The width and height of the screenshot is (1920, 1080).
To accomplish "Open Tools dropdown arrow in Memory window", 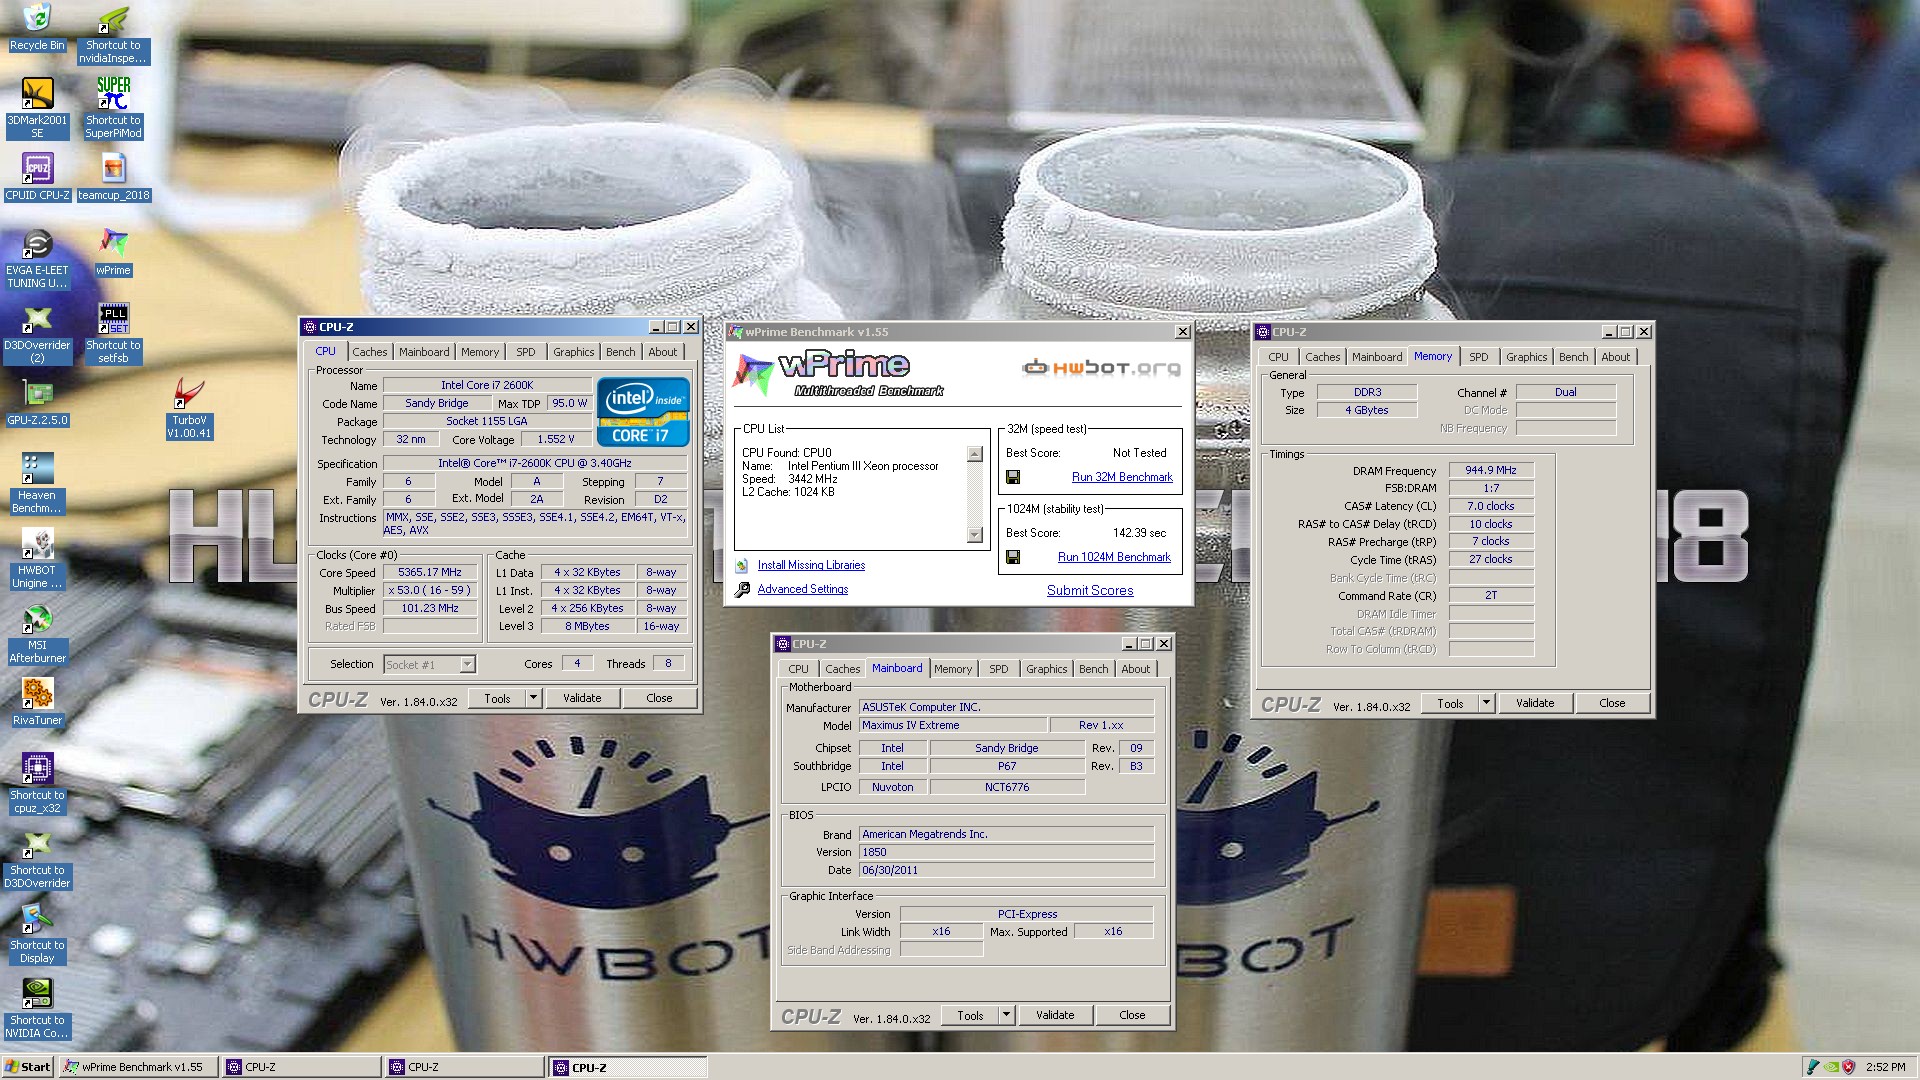I will (x=1486, y=703).
